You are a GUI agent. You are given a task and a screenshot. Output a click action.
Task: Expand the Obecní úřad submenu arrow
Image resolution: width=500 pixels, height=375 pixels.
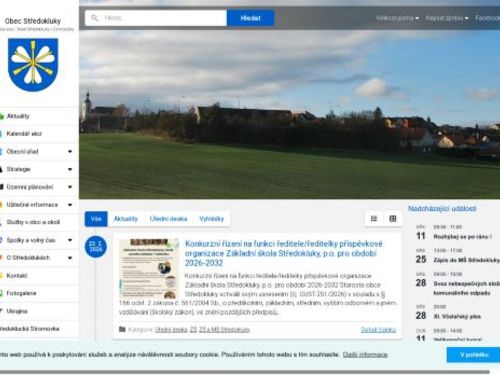[x=70, y=152]
